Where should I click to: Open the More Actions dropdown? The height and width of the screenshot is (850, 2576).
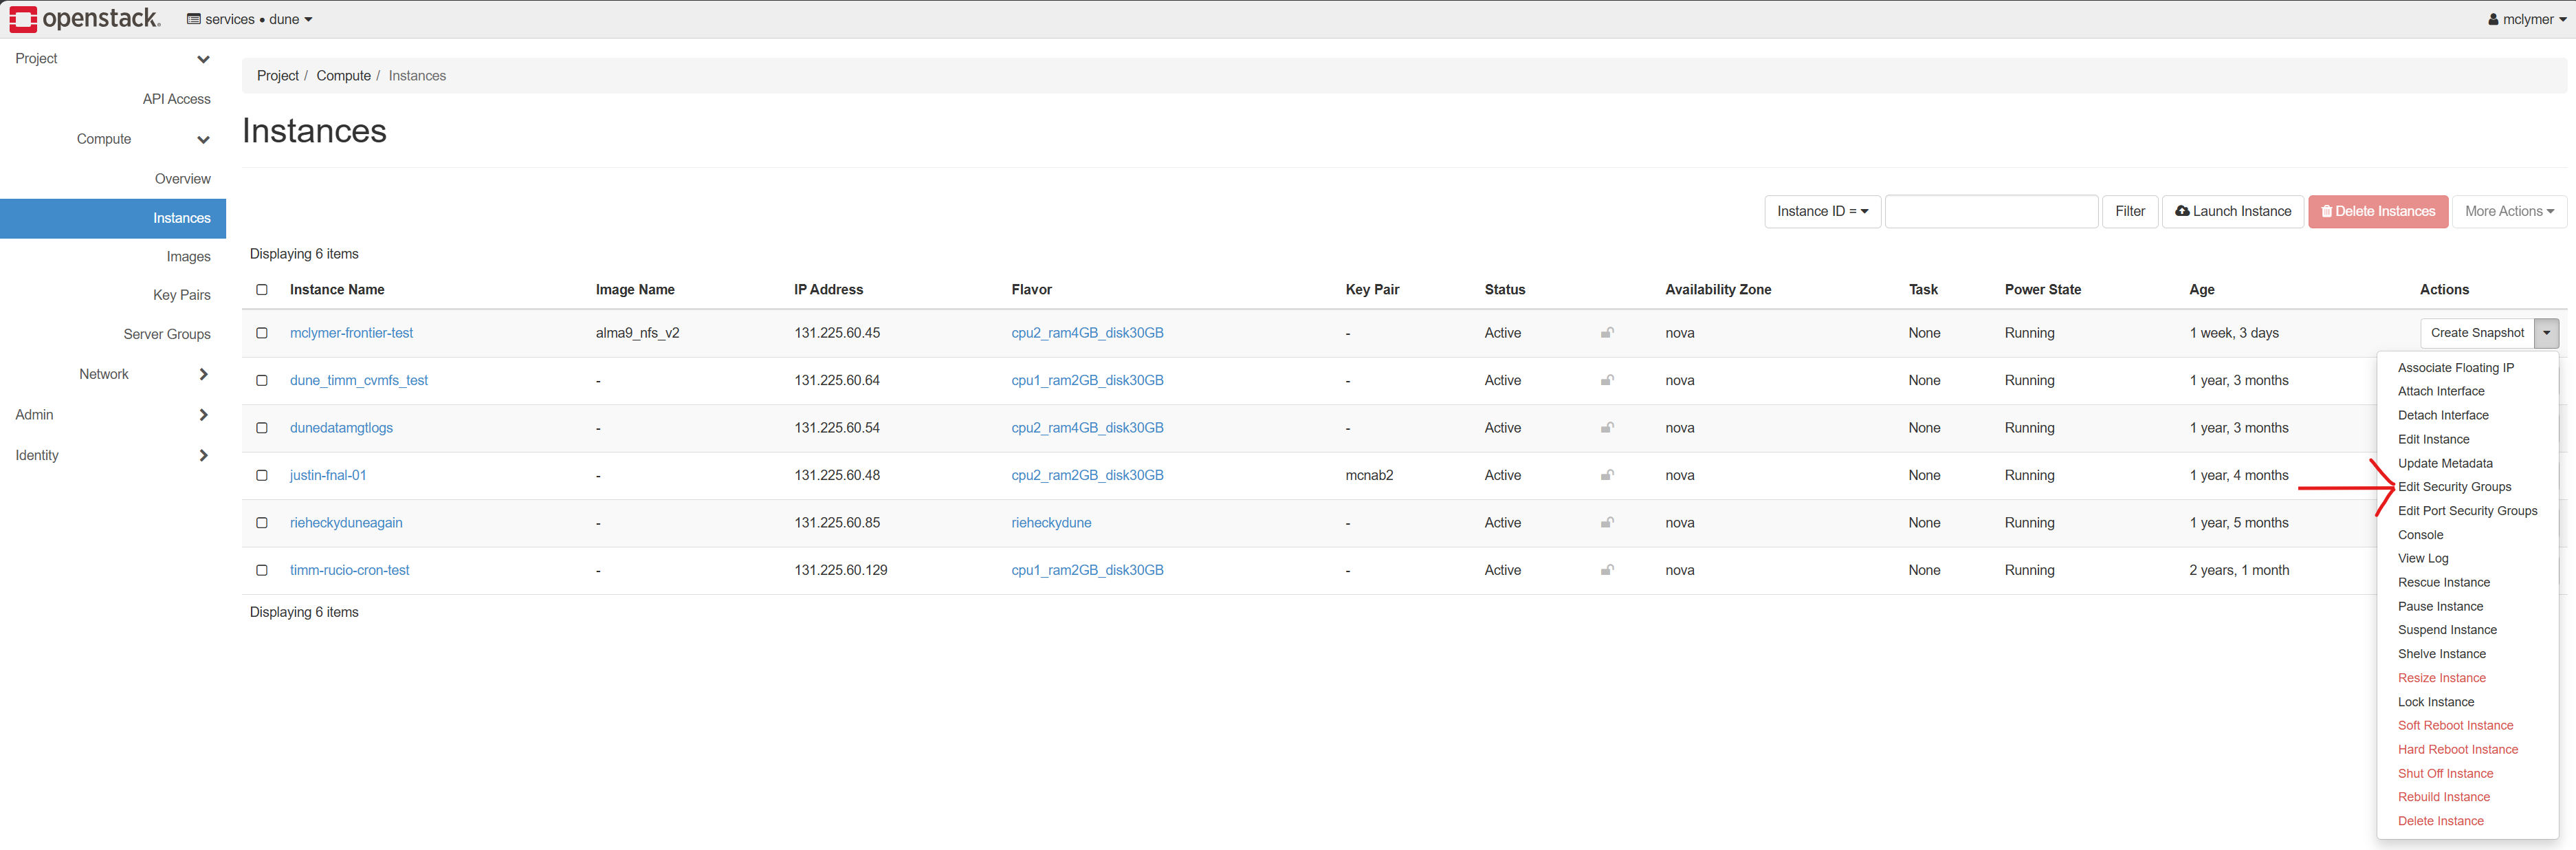[x=2509, y=211]
